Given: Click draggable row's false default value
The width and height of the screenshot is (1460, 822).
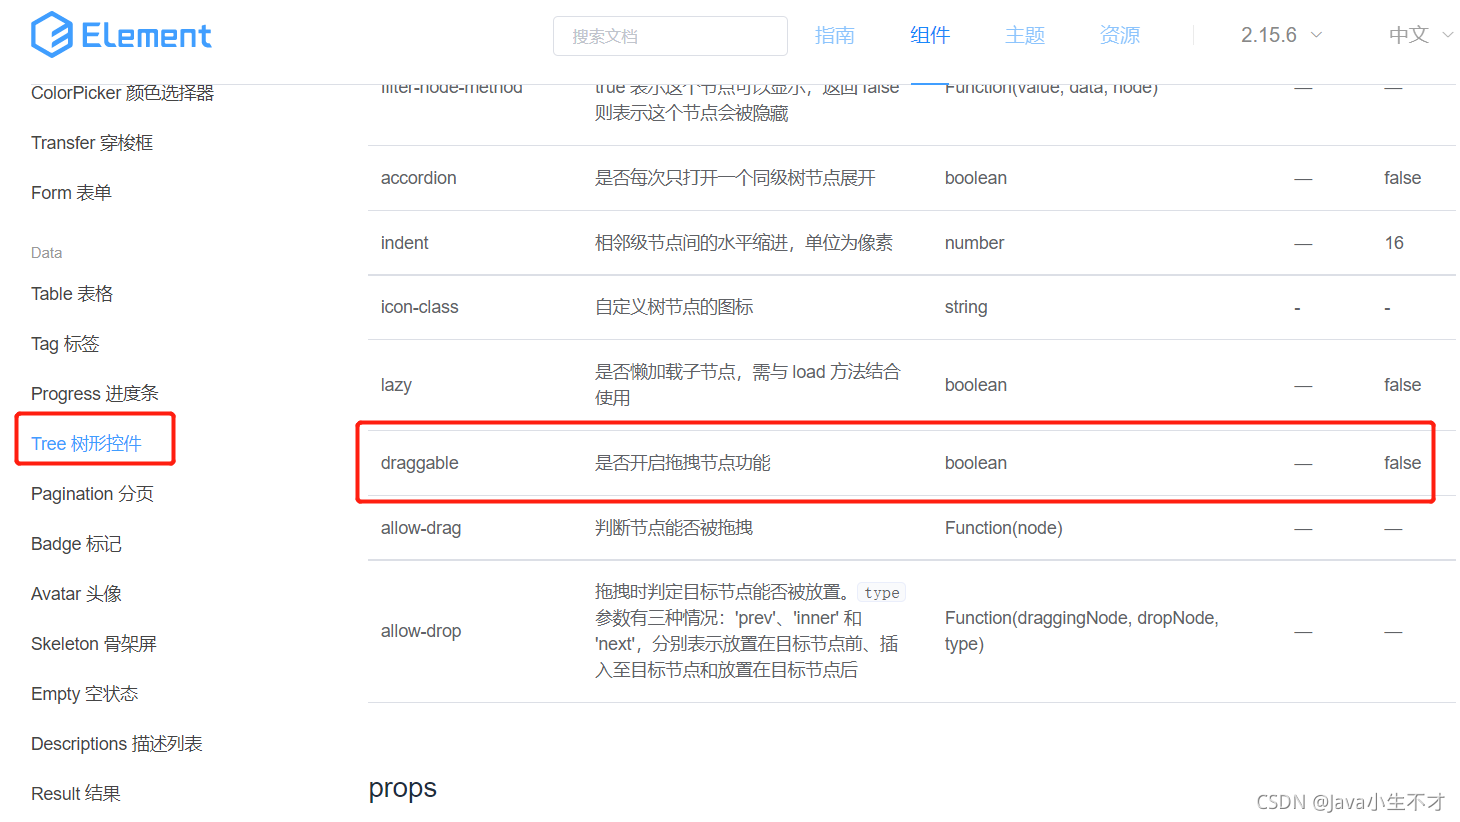Looking at the screenshot, I should (1402, 463).
